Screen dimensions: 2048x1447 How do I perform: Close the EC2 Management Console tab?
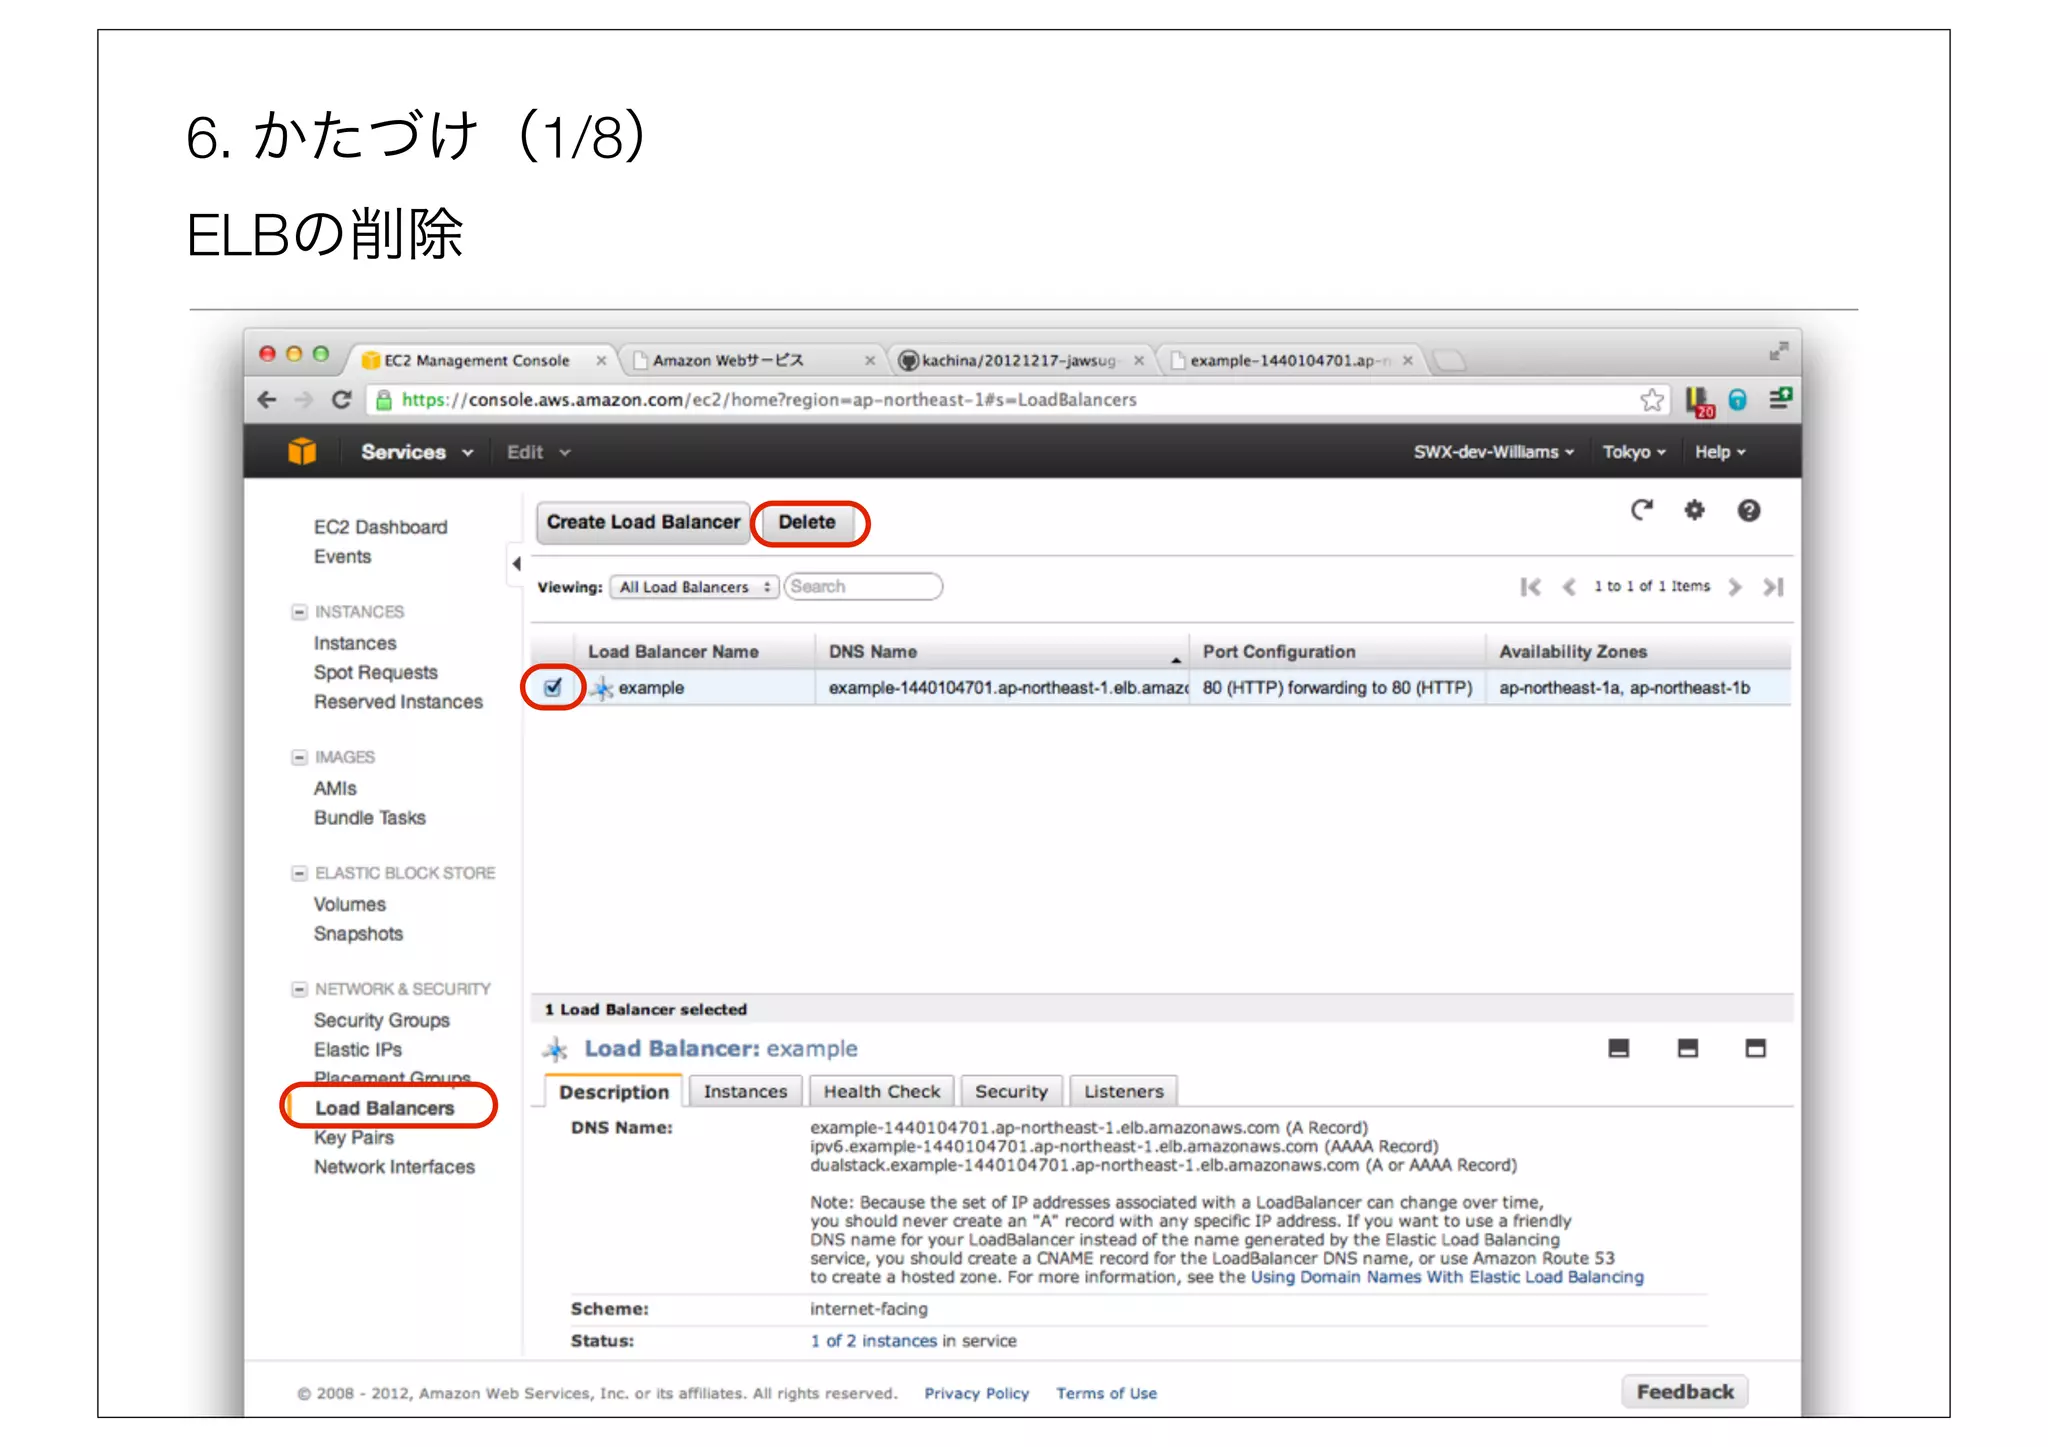[601, 360]
